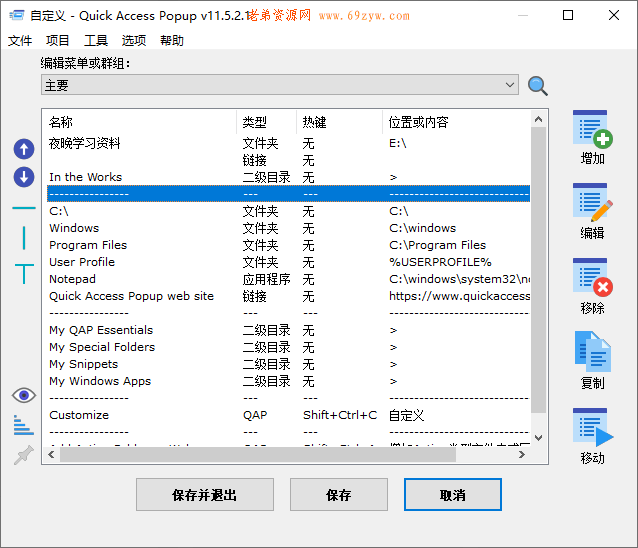Click the horizontal scrollbar thumb

pos(258,454)
